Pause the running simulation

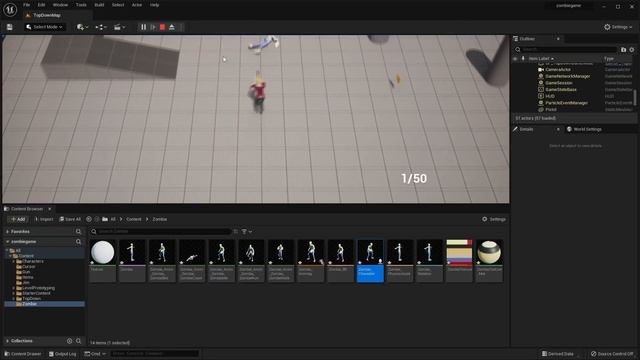143,27
